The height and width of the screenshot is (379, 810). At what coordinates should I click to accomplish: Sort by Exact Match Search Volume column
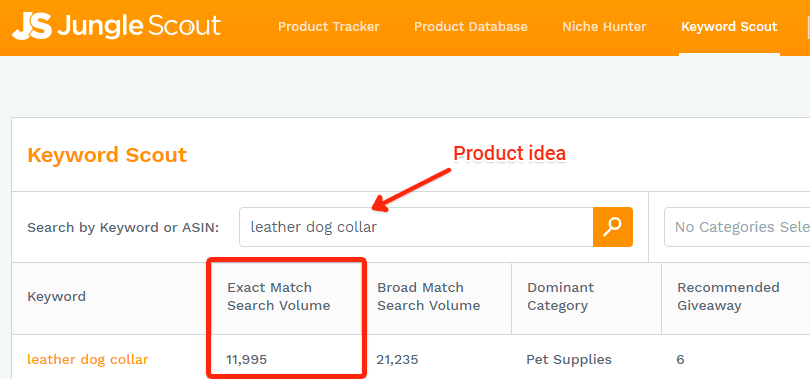click(278, 296)
